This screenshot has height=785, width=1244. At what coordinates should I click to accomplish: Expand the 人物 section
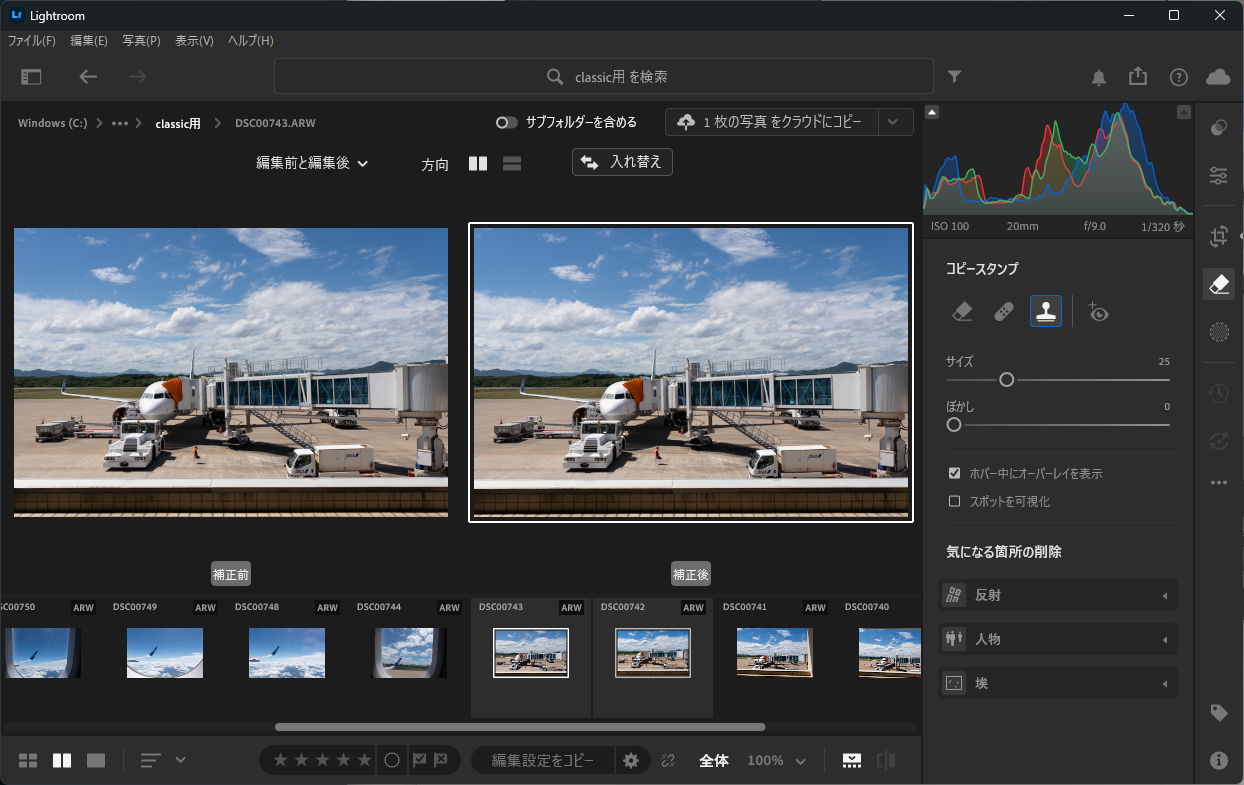[x=1059, y=639]
